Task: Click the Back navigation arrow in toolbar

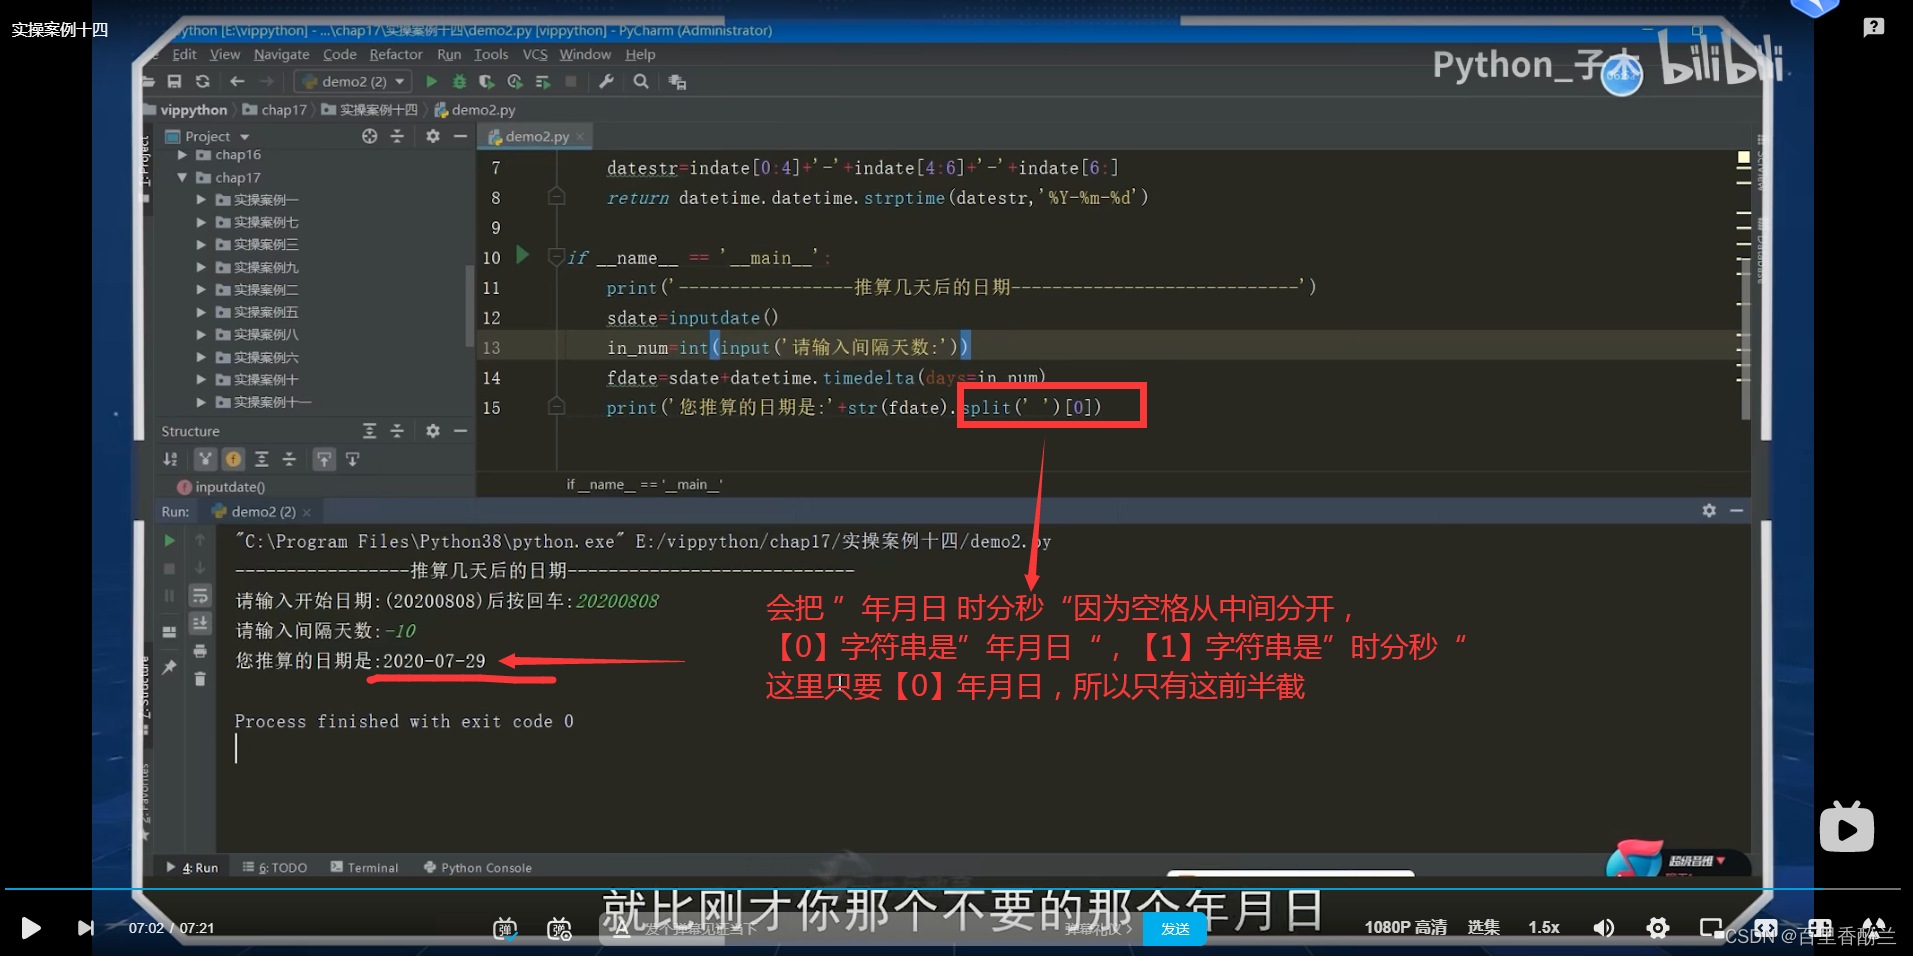Action: (x=237, y=81)
